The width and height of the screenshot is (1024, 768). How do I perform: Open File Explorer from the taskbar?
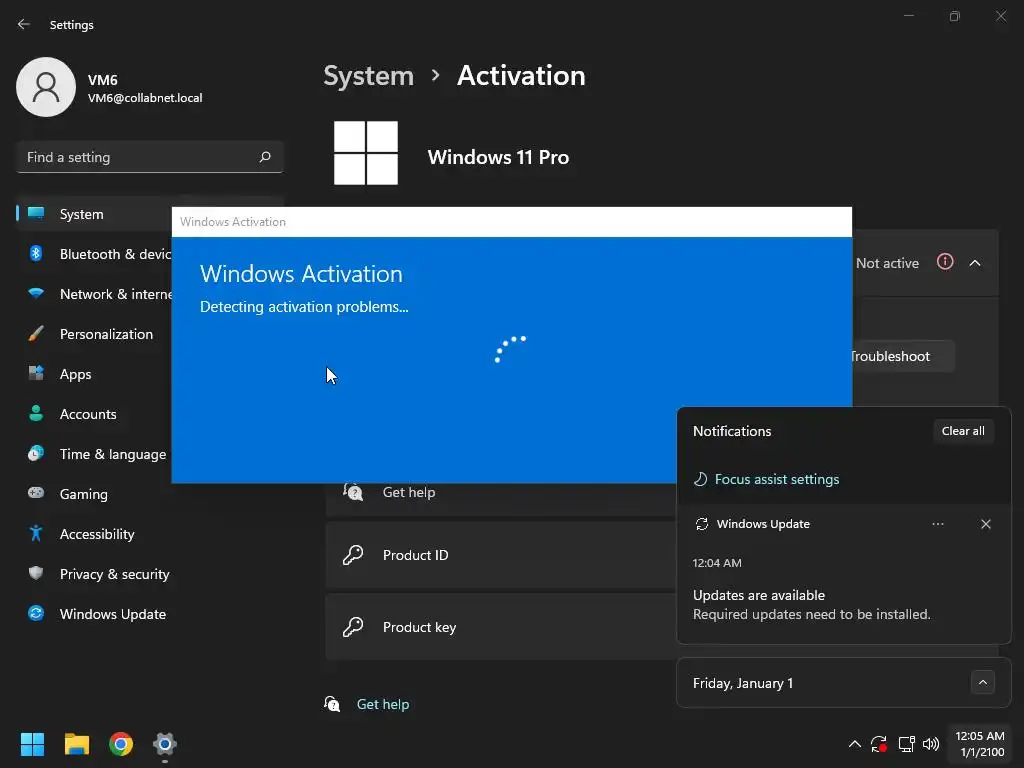coord(76,744)
